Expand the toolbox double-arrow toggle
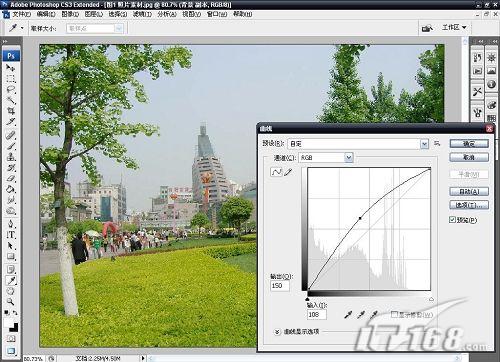This screenshot has height=362, width=500. tap(5, 42)
